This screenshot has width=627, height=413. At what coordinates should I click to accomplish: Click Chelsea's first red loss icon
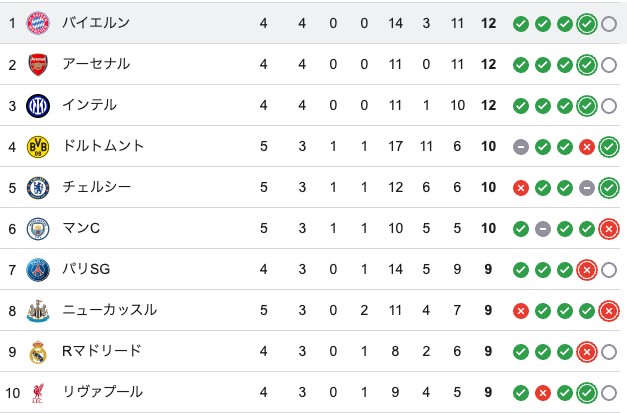[521, 188]
